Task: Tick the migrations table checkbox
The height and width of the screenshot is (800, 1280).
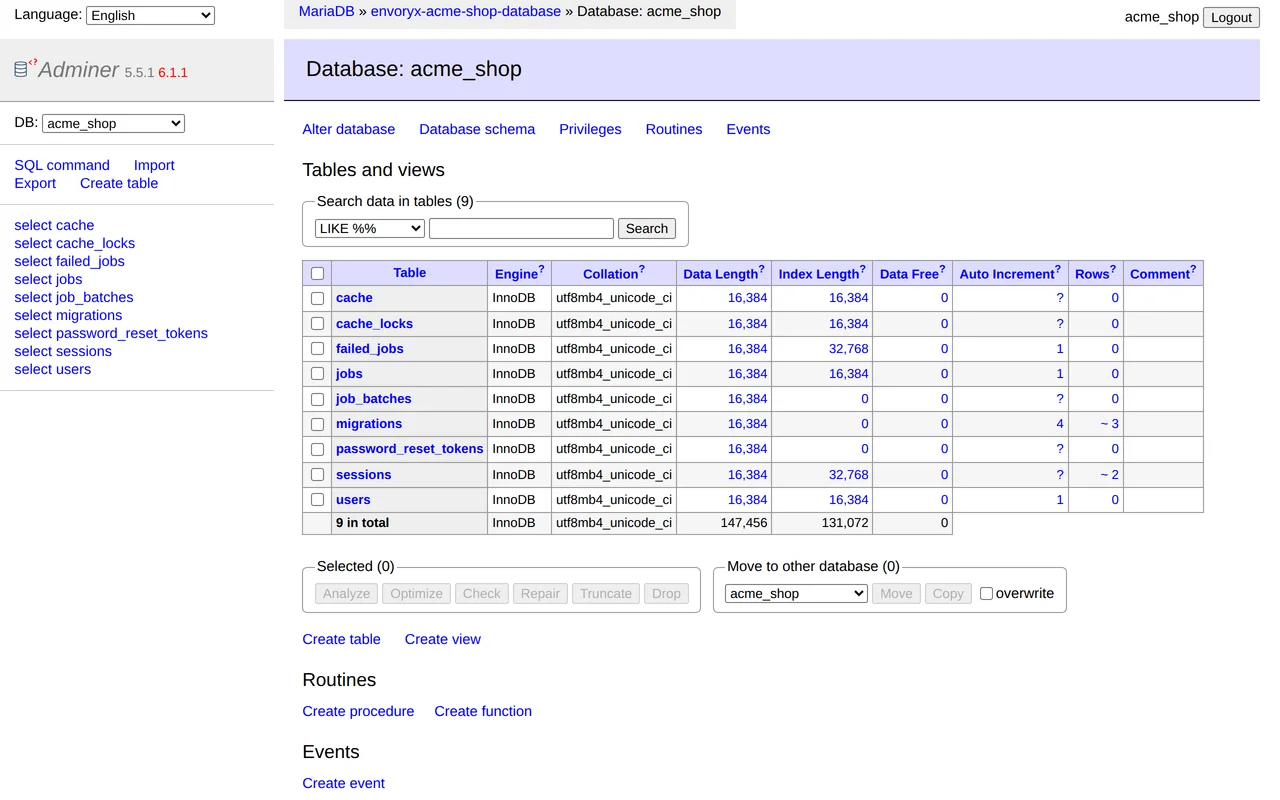Action: tap(317, 424)
